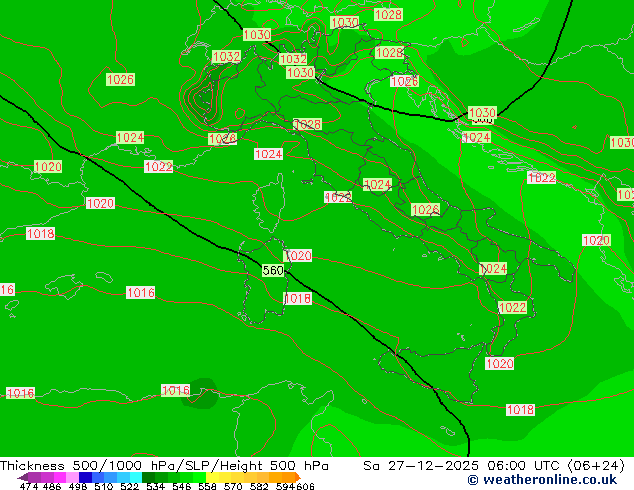Click the title "Thickness 500/1000 hPa/SLP/Height 500 hPa"
Screen dimensions: 634x490
point(164,466)
